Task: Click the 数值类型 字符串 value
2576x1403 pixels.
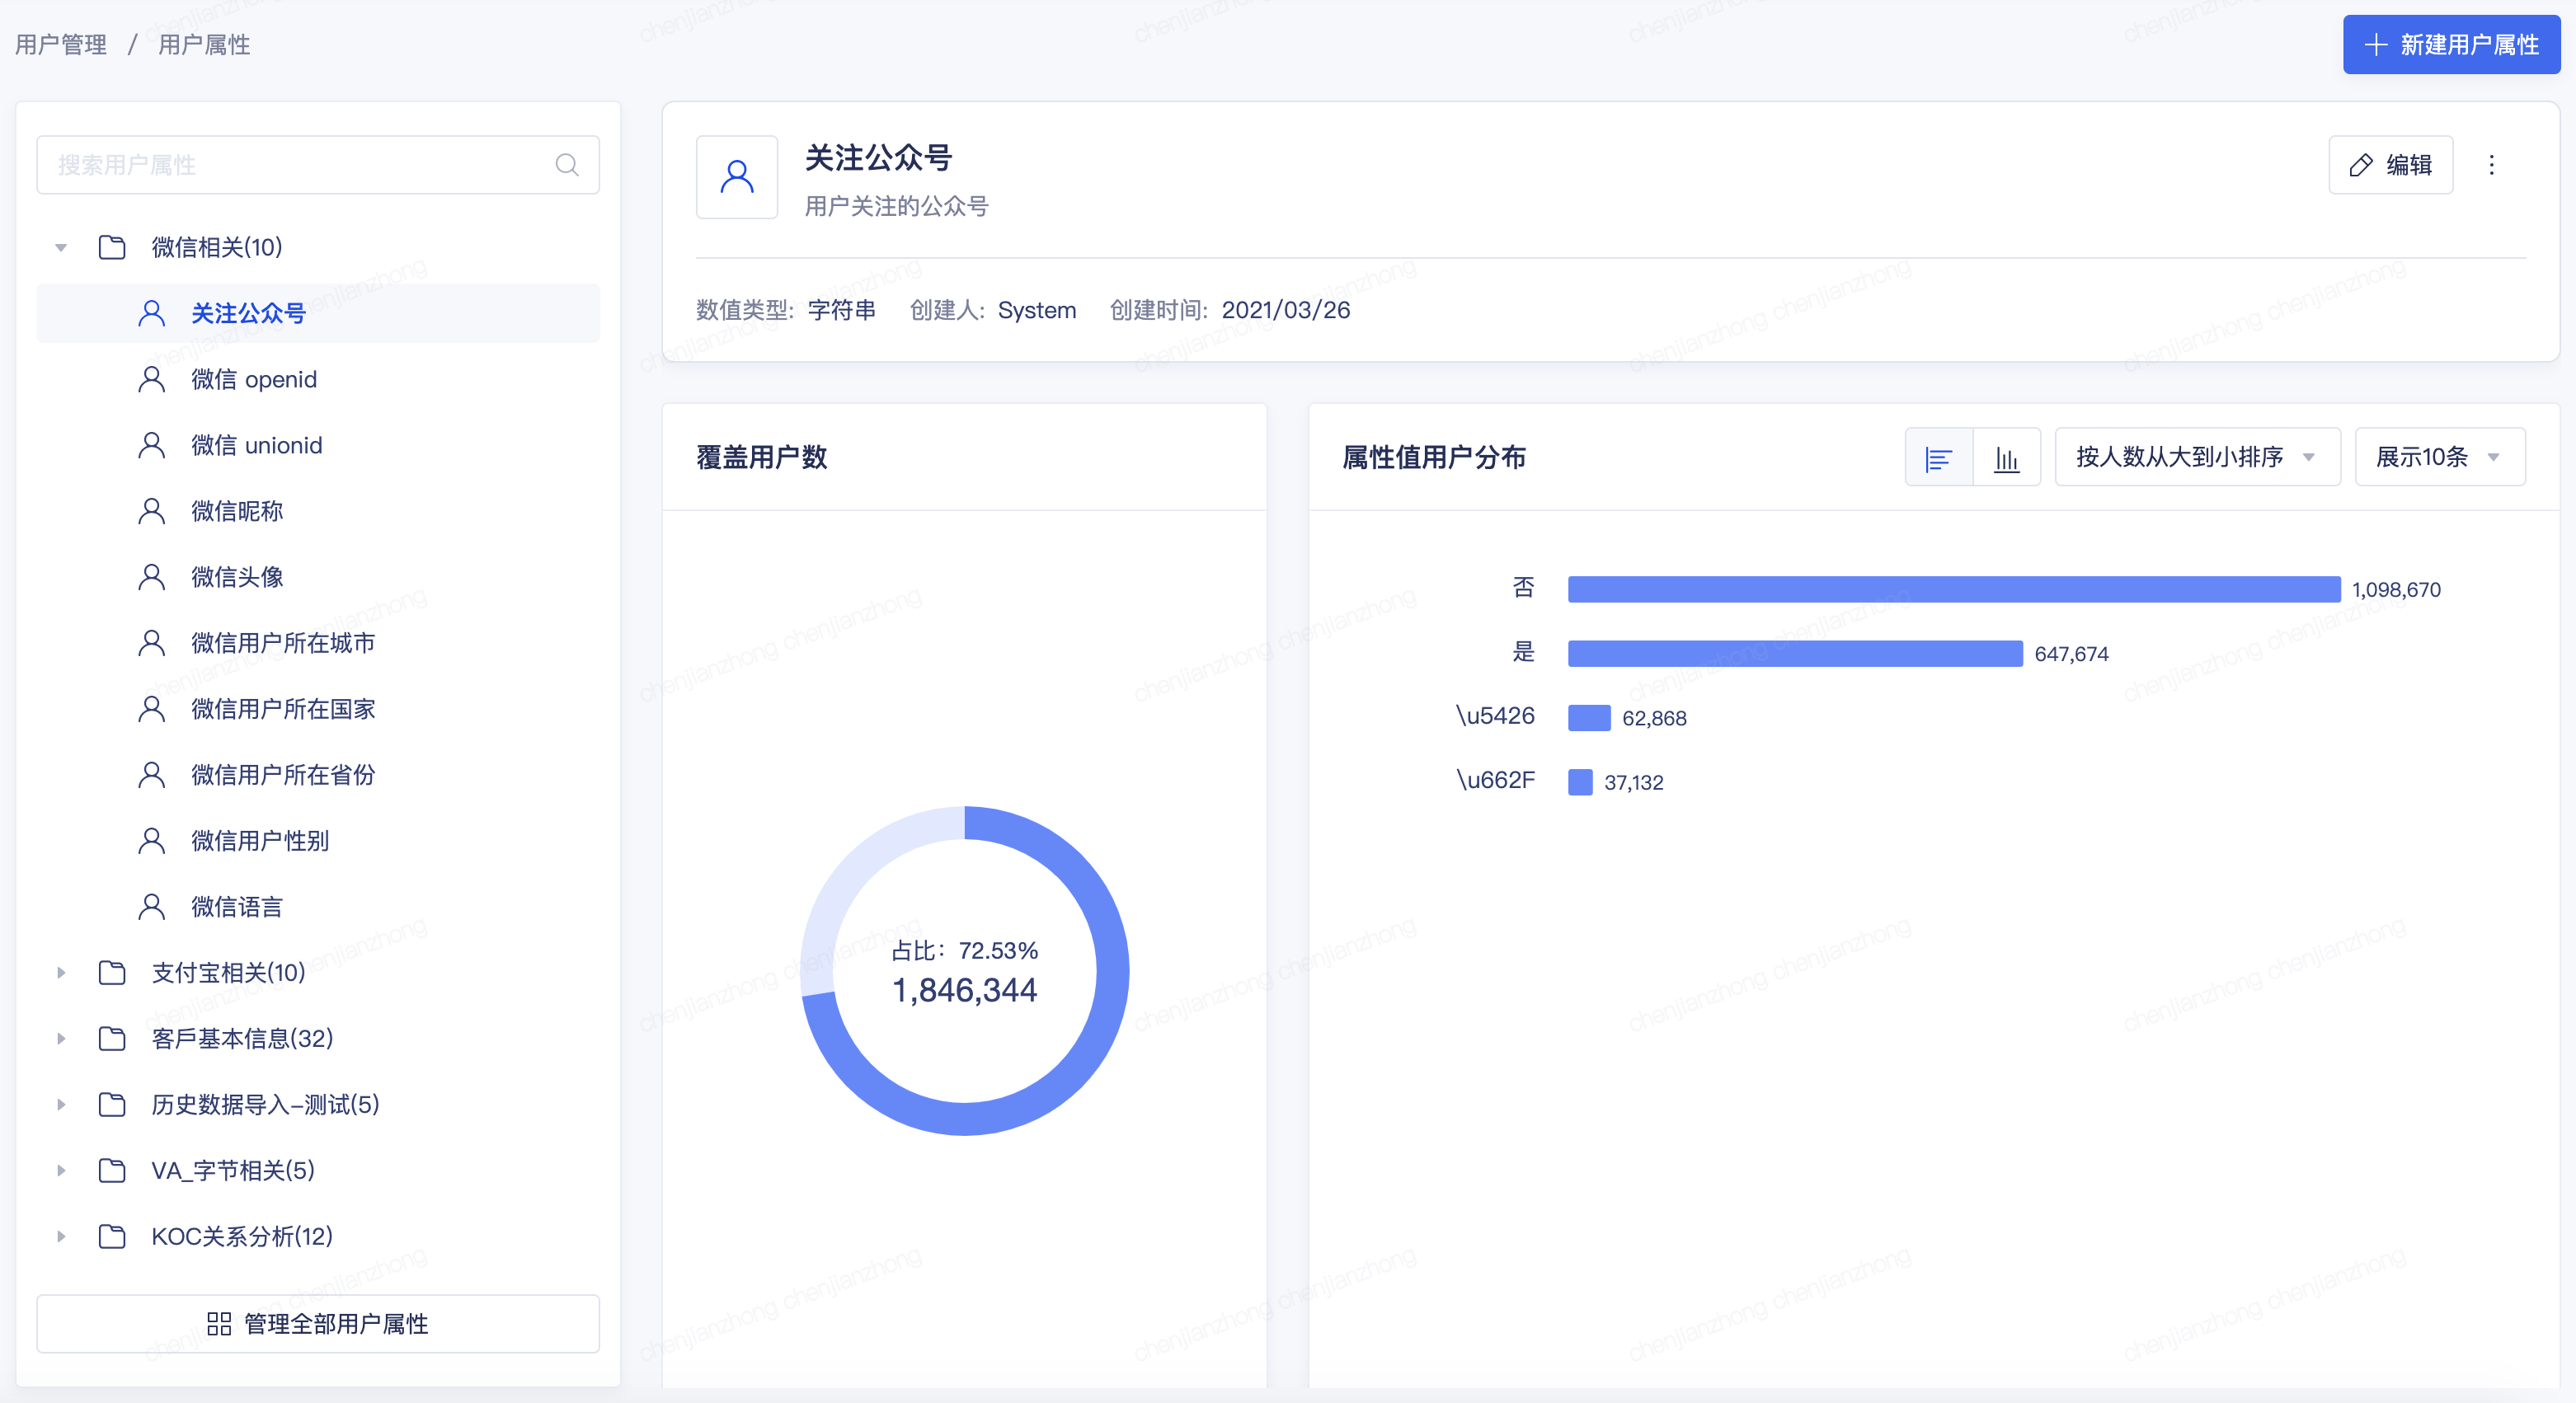Action: pos(841,310)
